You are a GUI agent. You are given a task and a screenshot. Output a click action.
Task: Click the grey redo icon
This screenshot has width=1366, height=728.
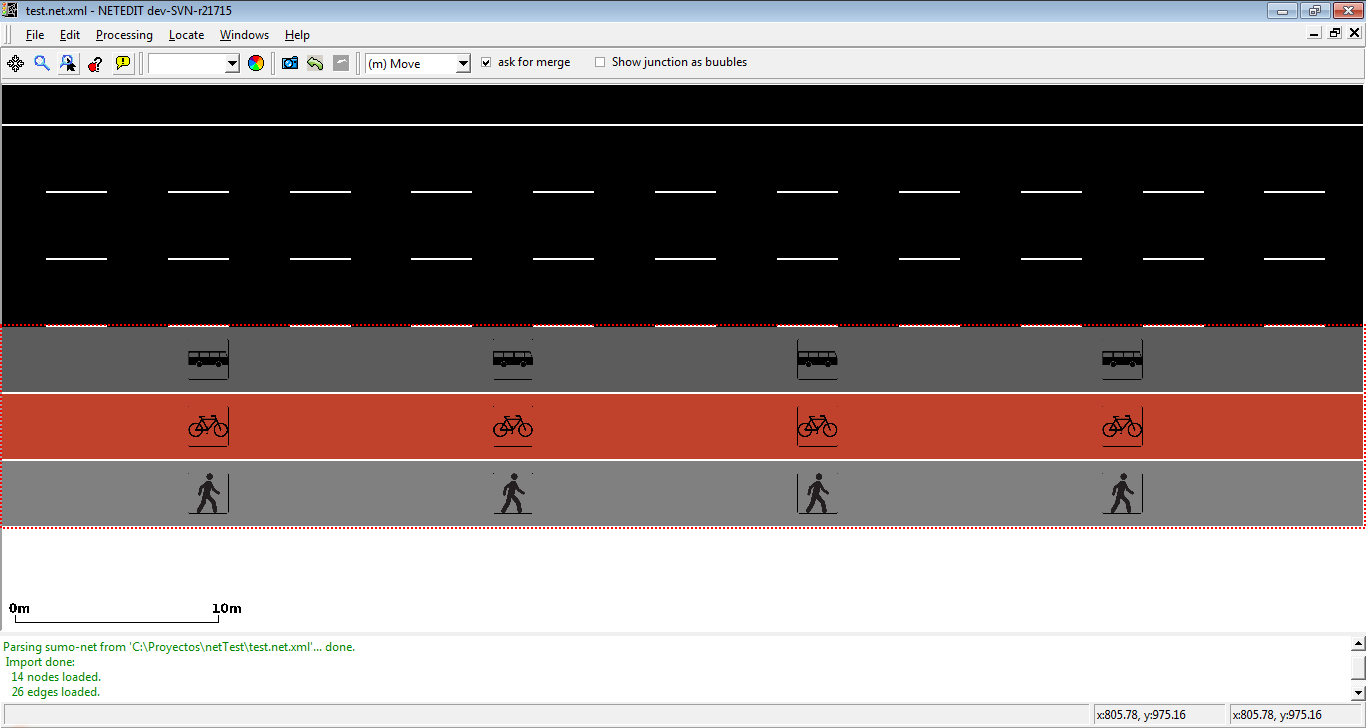click(341, 63)
